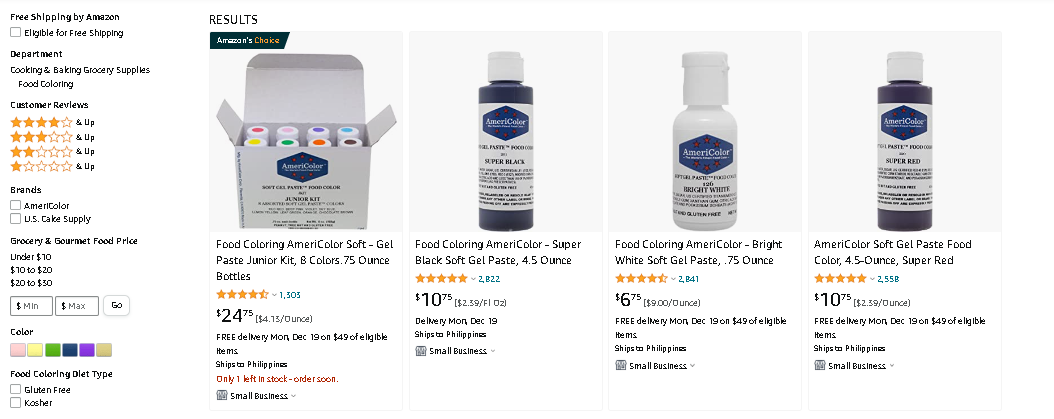
Task: Click the $ Min price input field
Action: coord(32,306)
